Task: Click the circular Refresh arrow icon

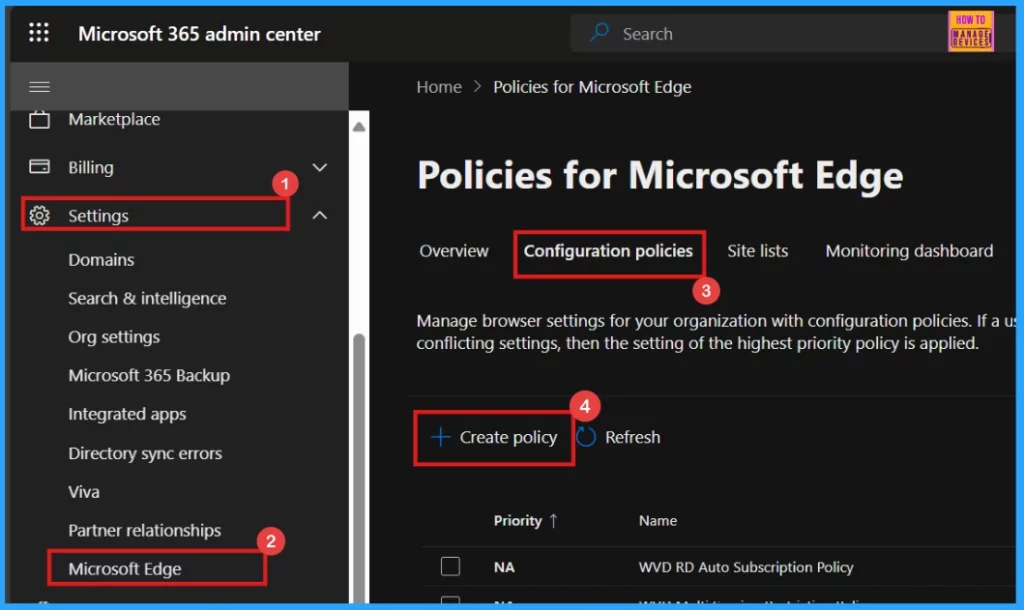Action: tap(586, 437)
